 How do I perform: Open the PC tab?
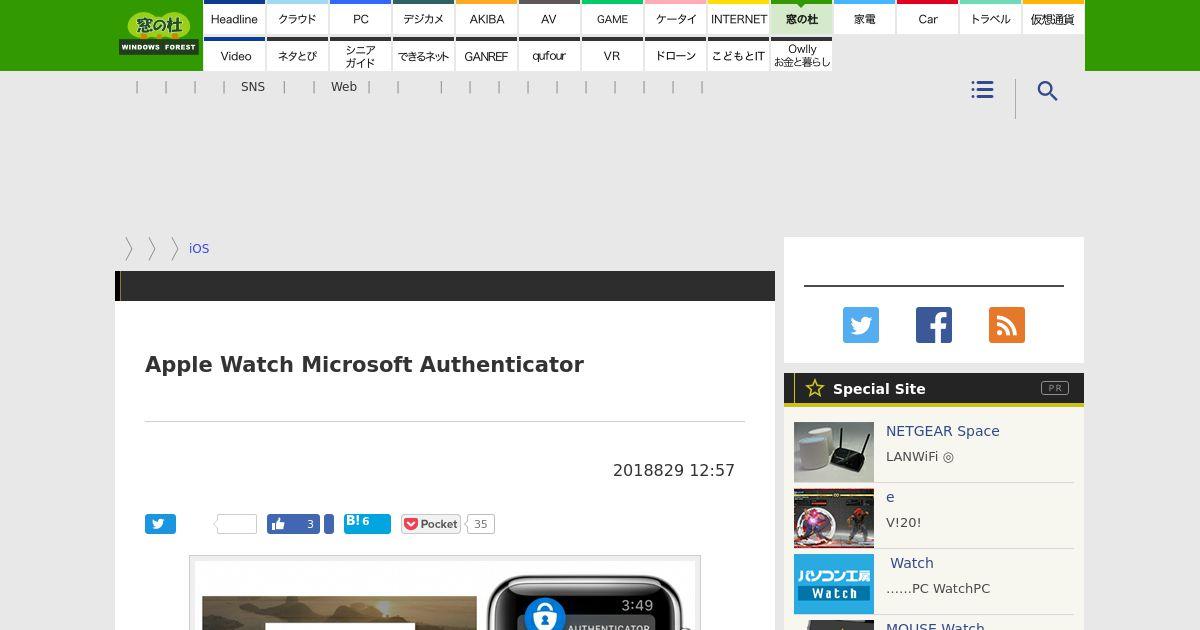[x=360, y=18]
